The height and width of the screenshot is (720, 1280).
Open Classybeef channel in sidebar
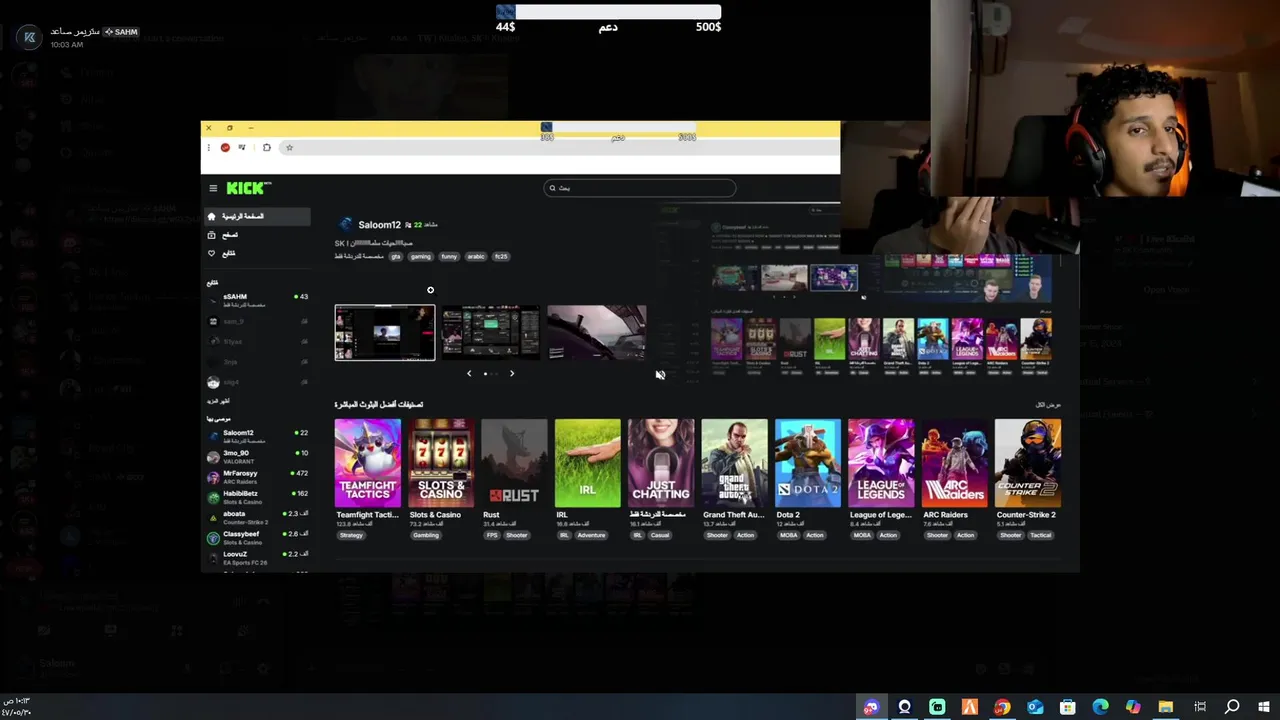[258, 537]
